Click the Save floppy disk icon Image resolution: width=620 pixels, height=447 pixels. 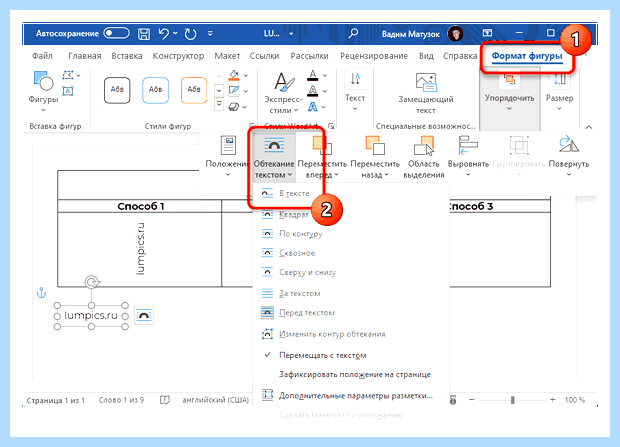(144, 34)
